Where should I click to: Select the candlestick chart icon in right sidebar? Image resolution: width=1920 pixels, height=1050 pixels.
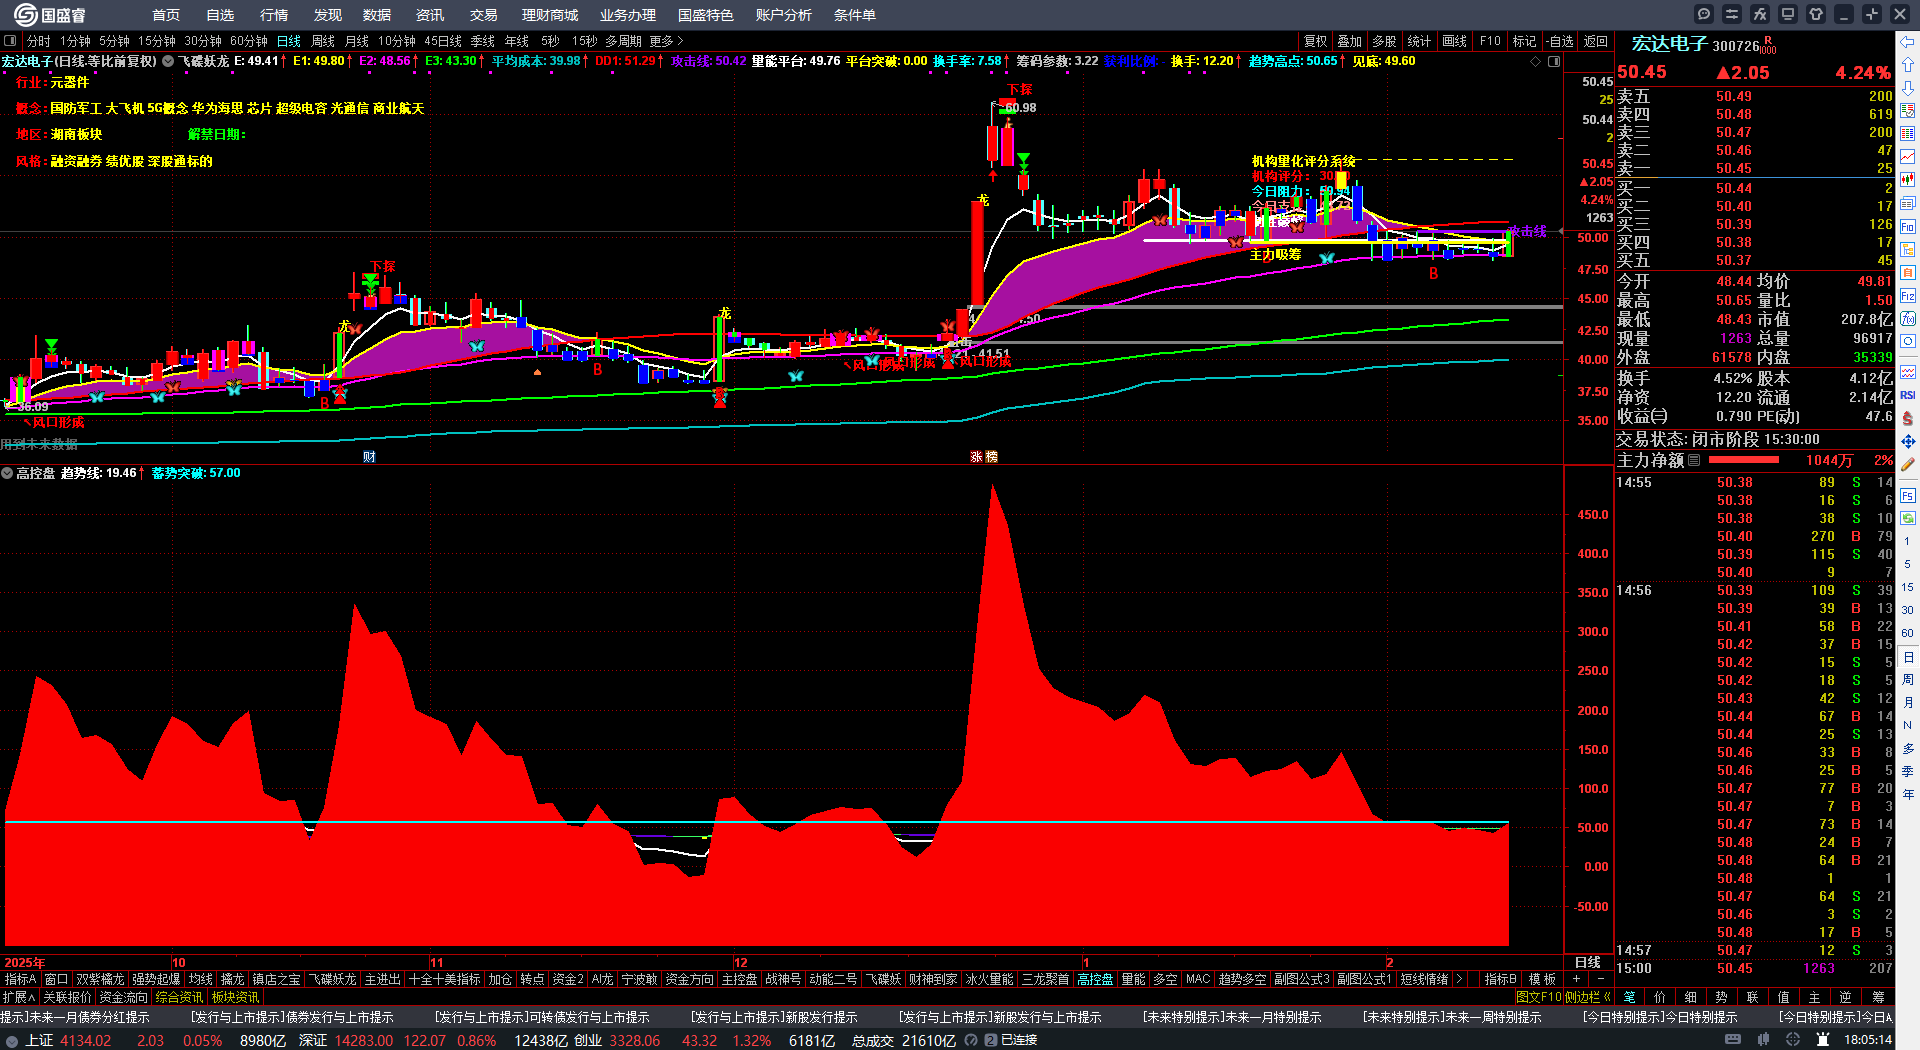coord(1908,180)
